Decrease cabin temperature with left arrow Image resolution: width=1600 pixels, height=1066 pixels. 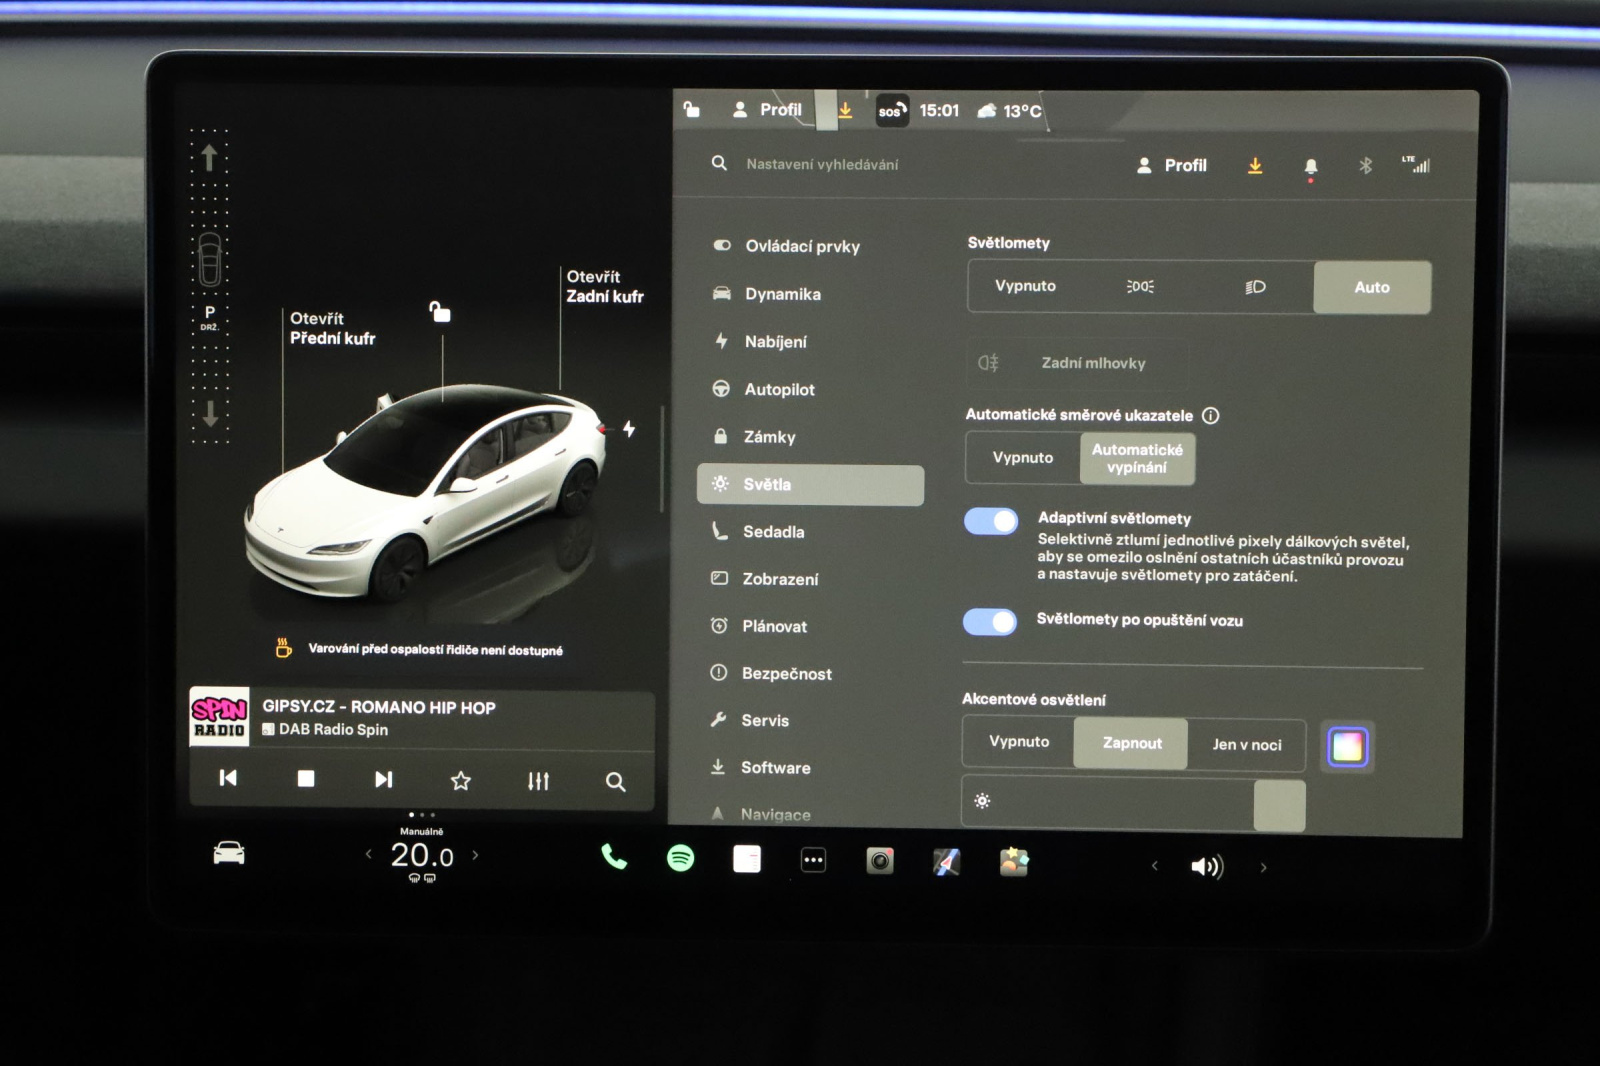pyautogui.click(x=369, y=854)
